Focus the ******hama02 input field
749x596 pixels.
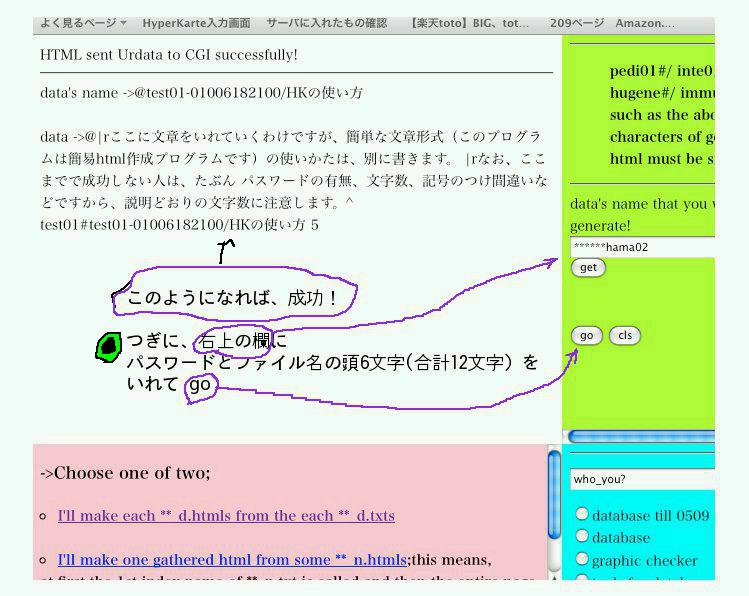click(x=642, y=247)
